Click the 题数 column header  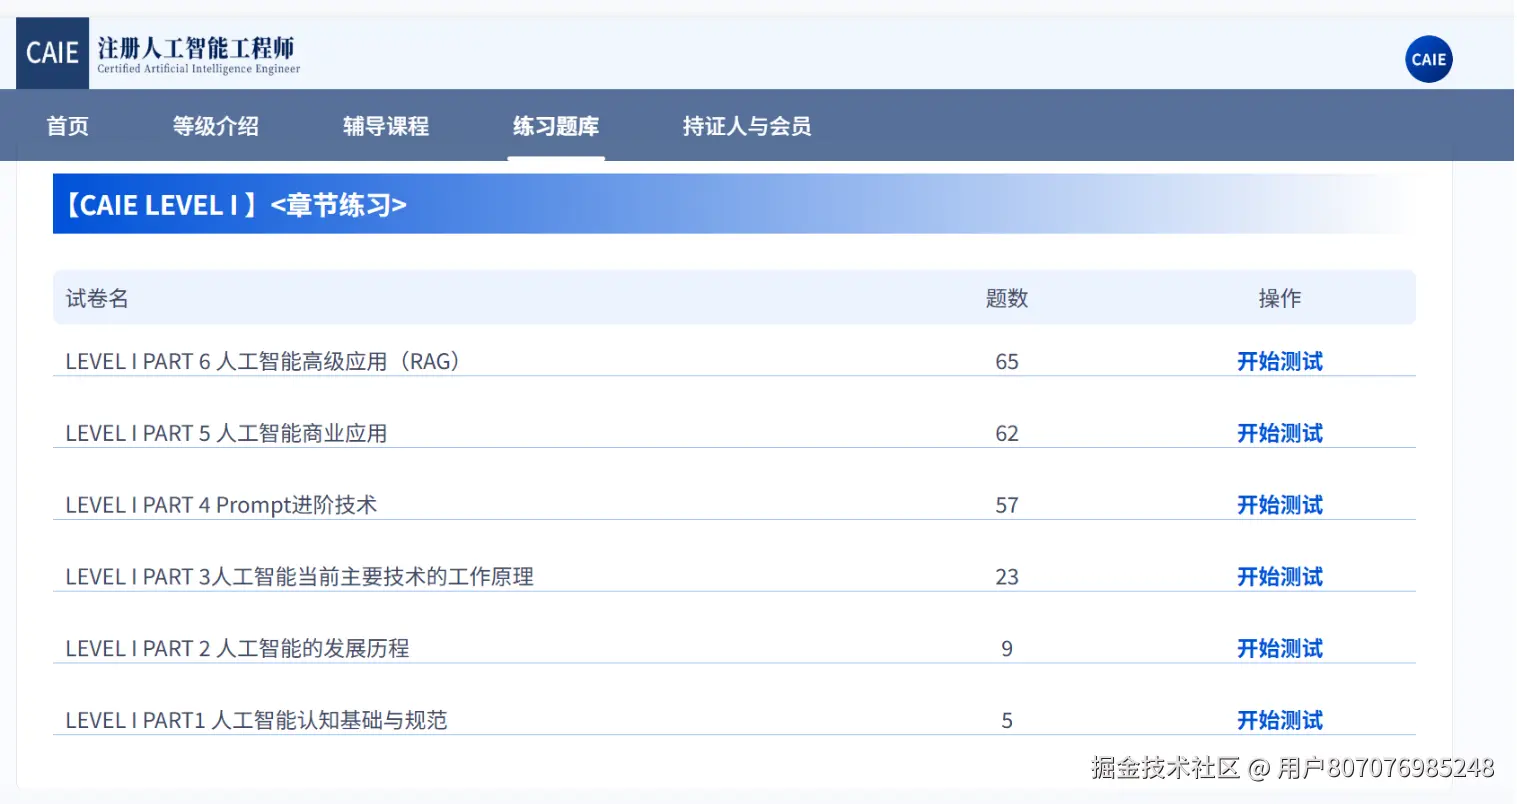tap(1006, 297)
